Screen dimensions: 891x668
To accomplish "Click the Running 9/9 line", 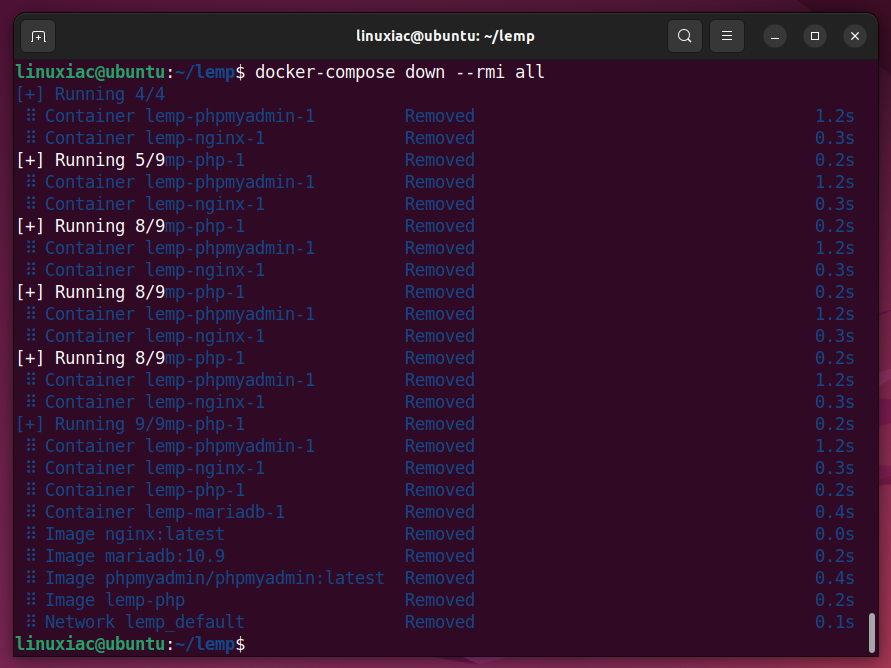I will click(90, 424).
